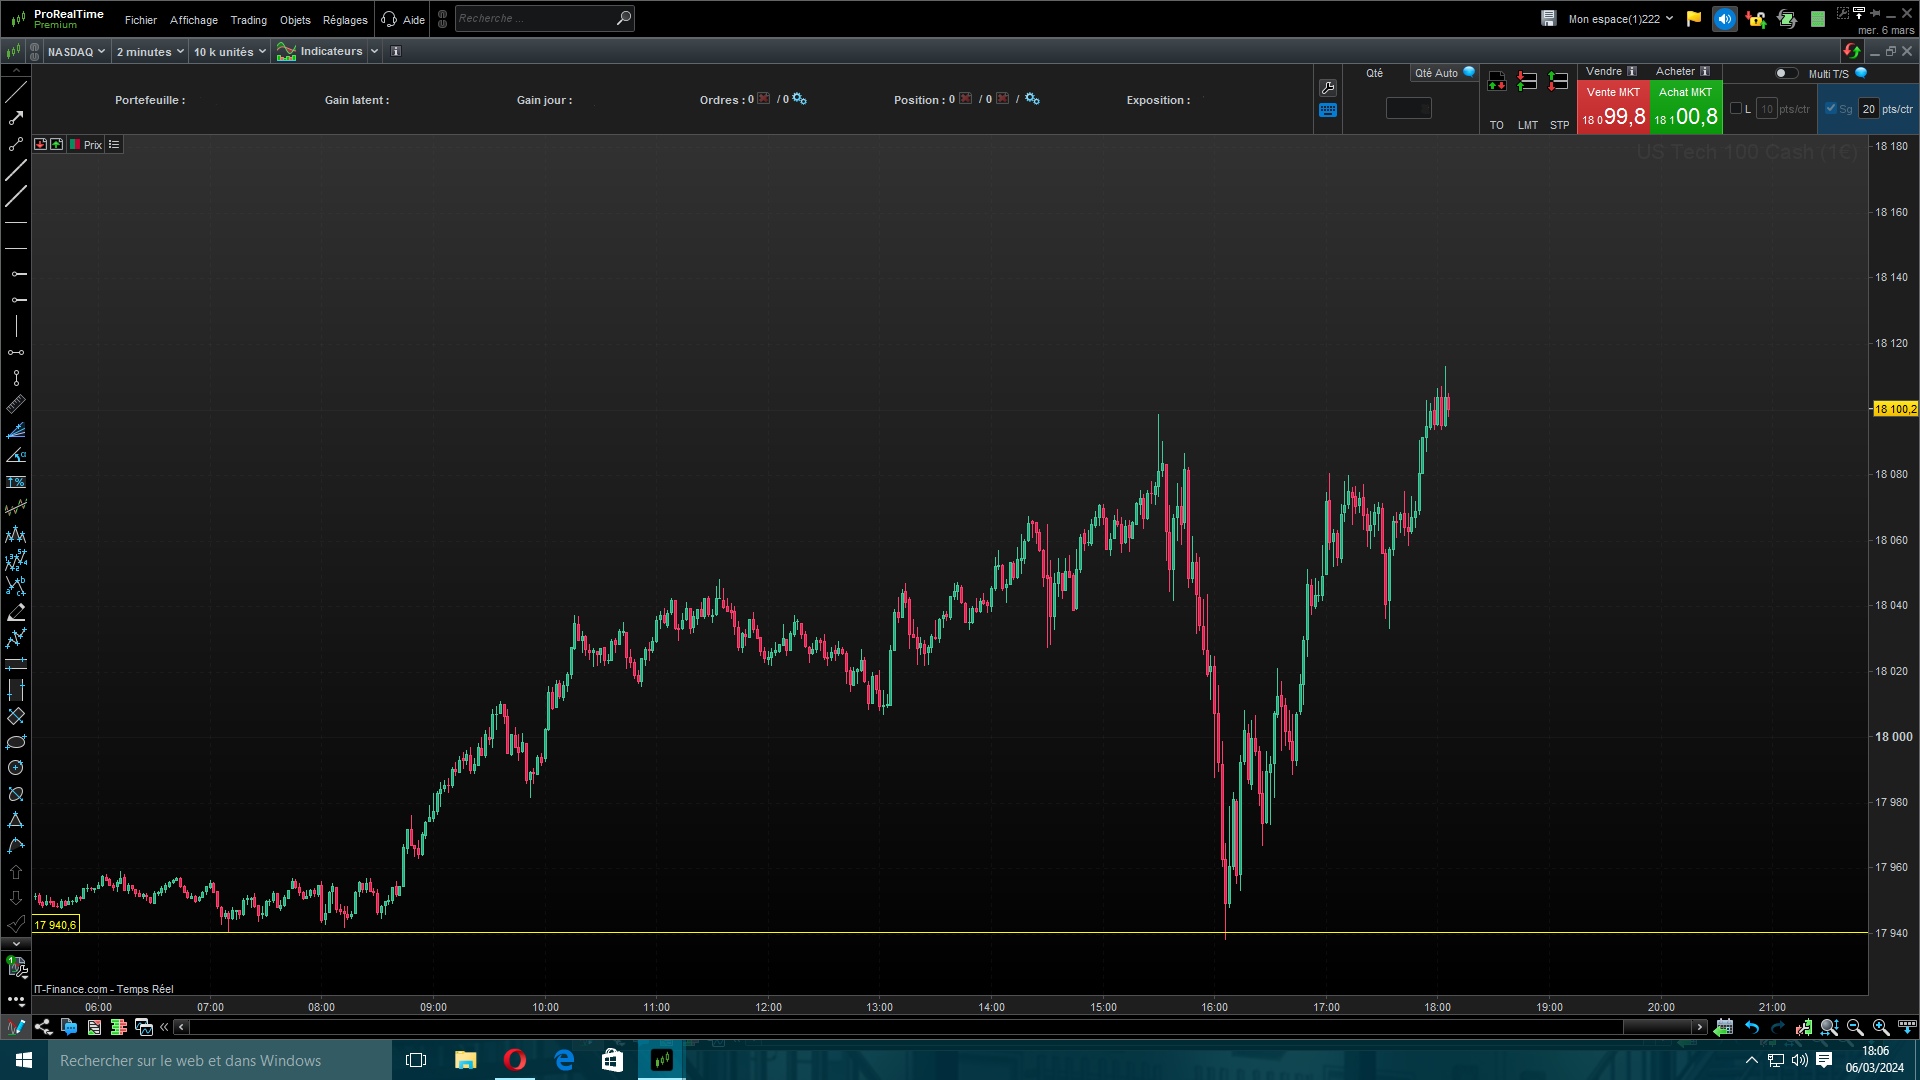Click the wrench settings icon in order panel

tap(1328, 88)
